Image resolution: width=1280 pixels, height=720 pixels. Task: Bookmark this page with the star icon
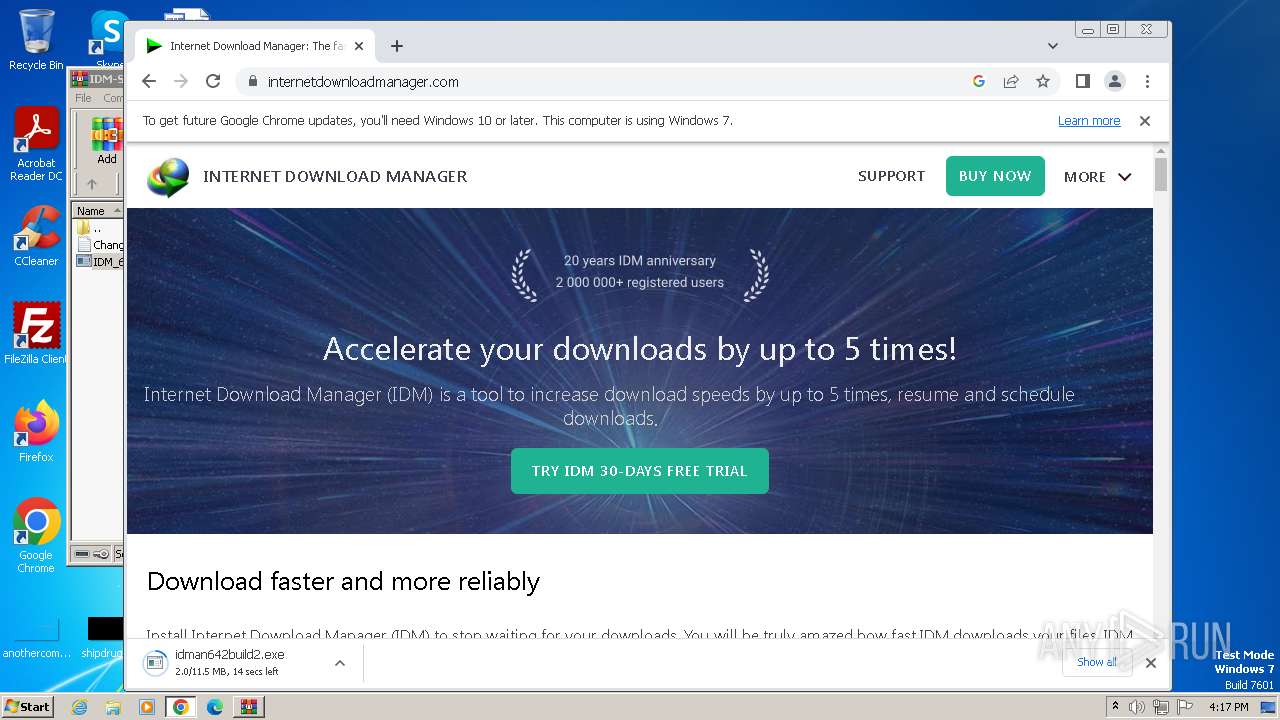click(x=1043, y=82)
